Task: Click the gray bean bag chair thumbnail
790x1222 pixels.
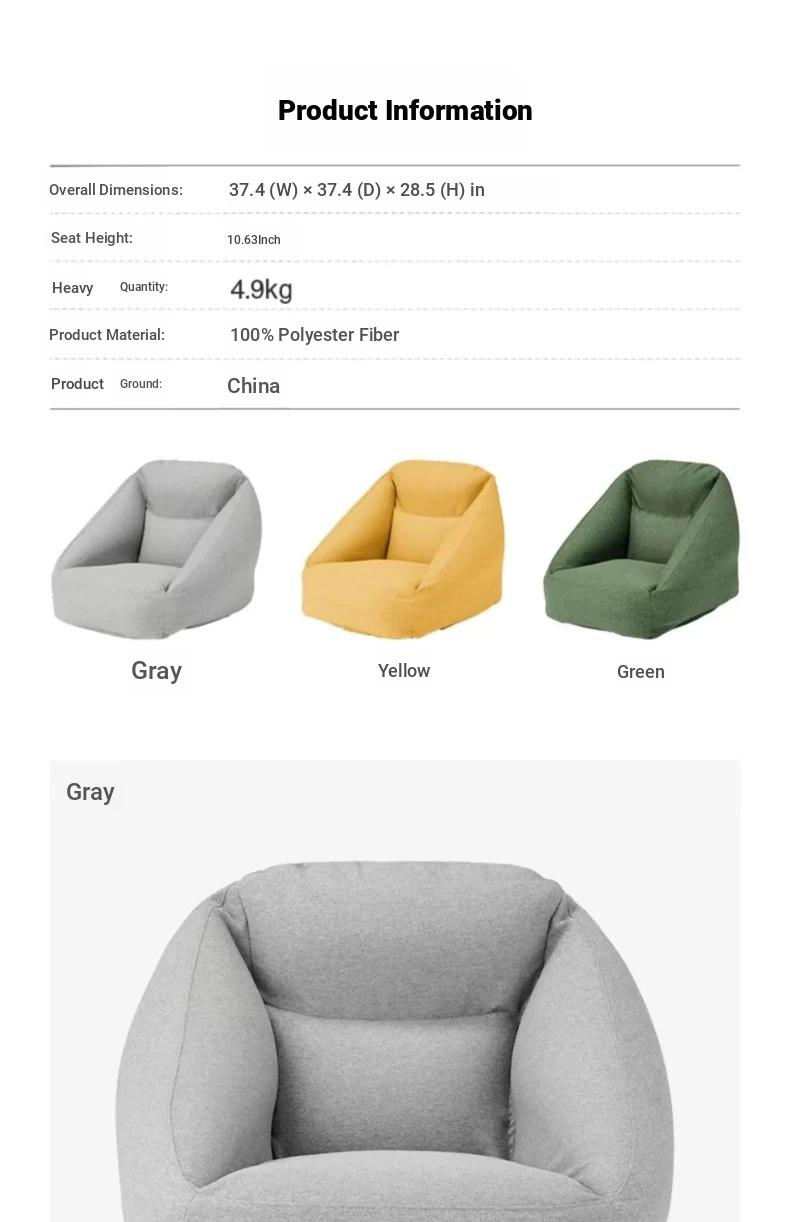Action: coord(157,549)
